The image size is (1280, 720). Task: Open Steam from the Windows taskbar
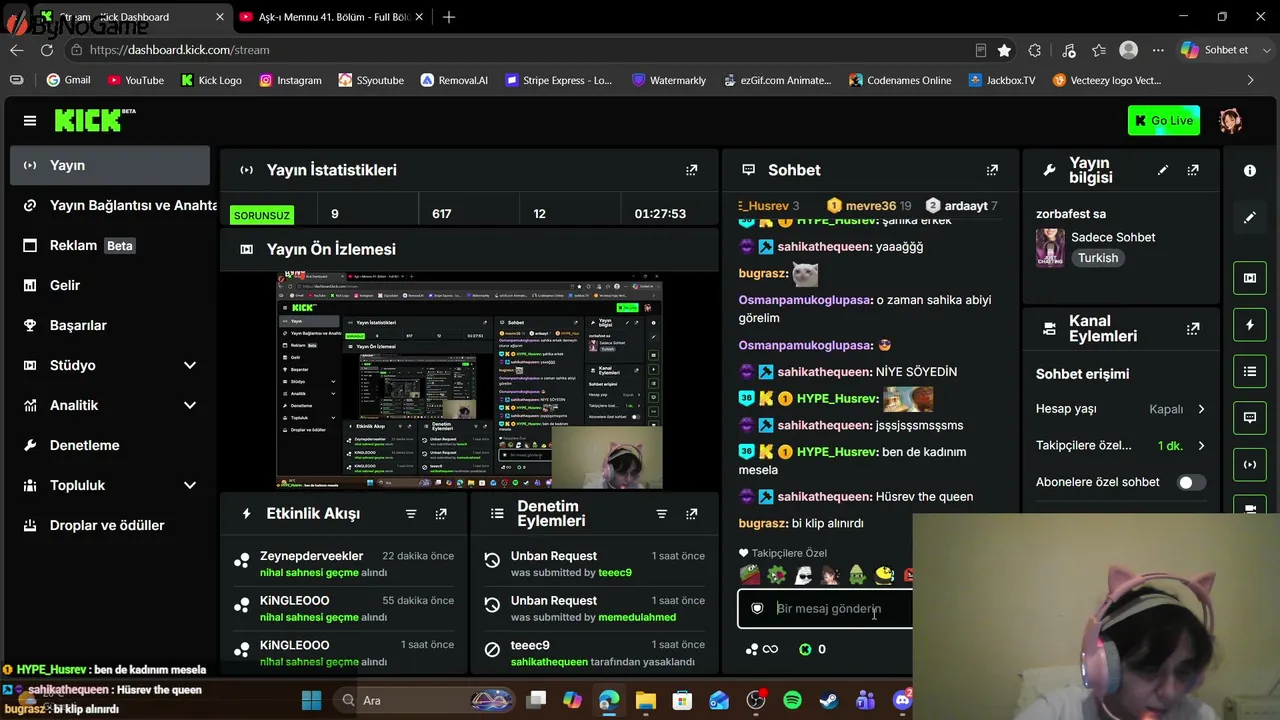(x=828, y=700)
